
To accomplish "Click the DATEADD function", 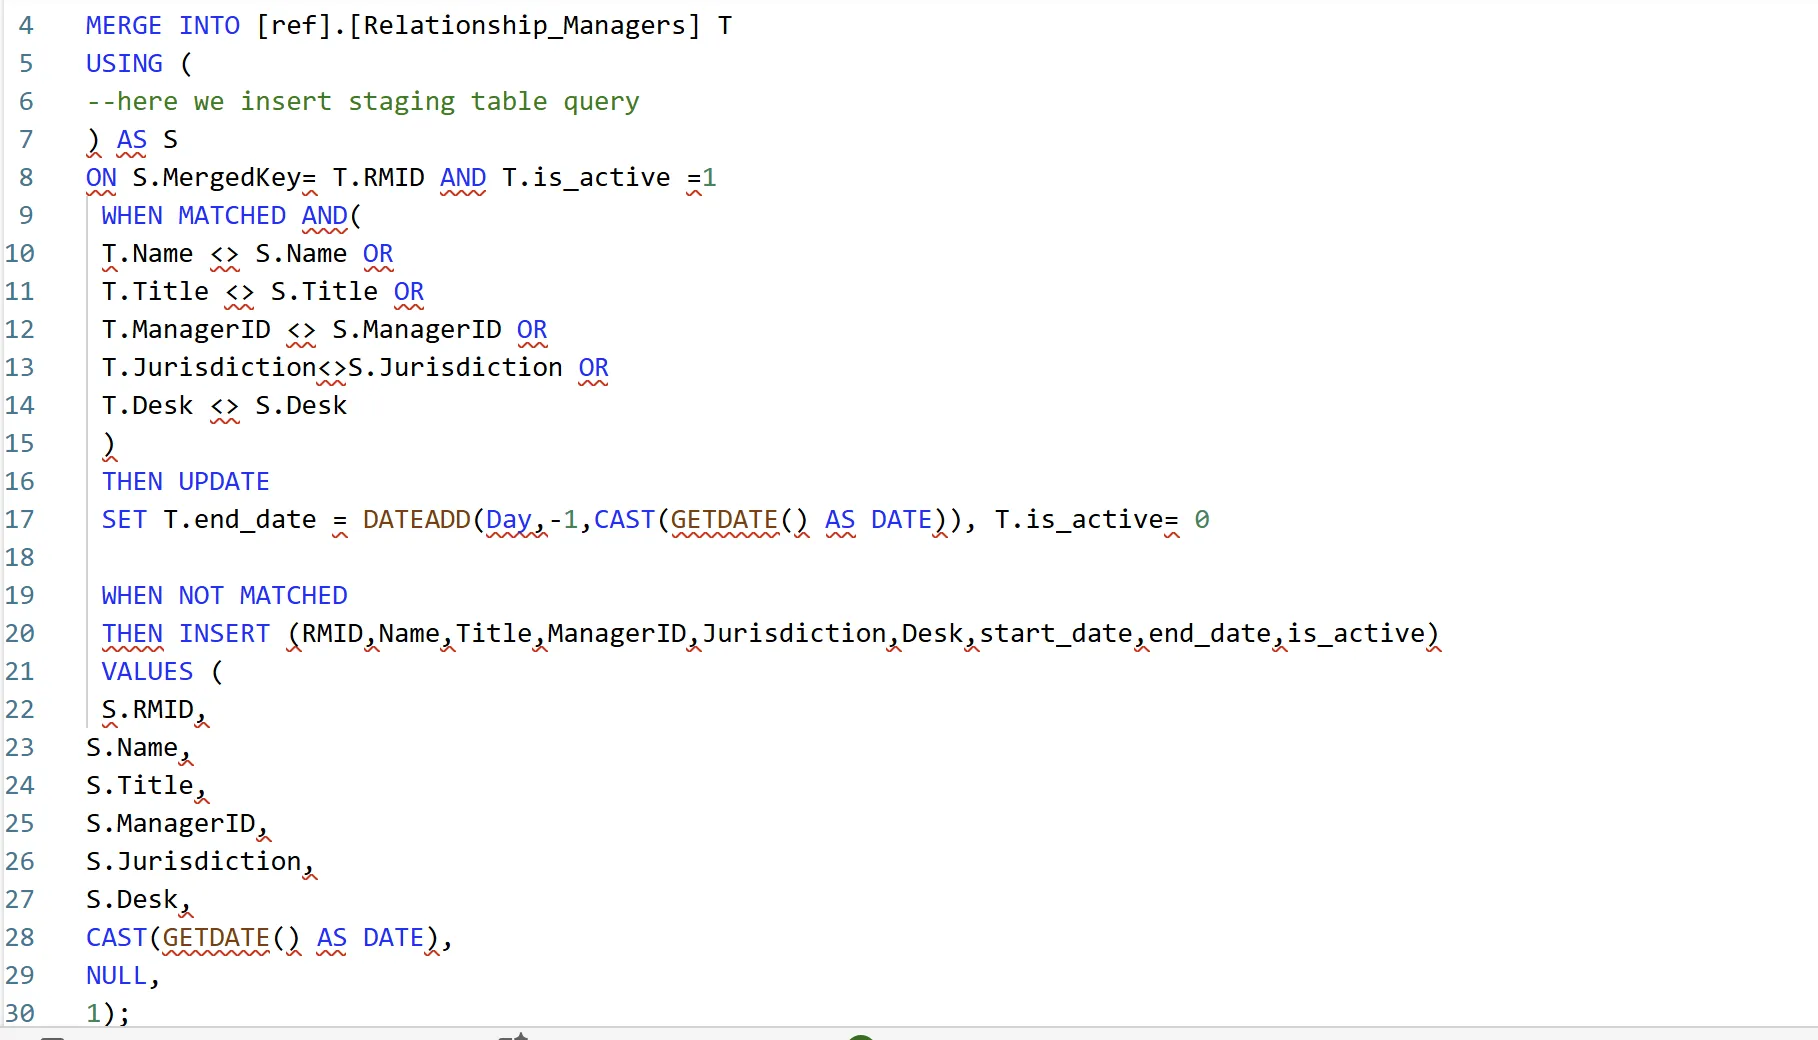I will click(416, 519).
